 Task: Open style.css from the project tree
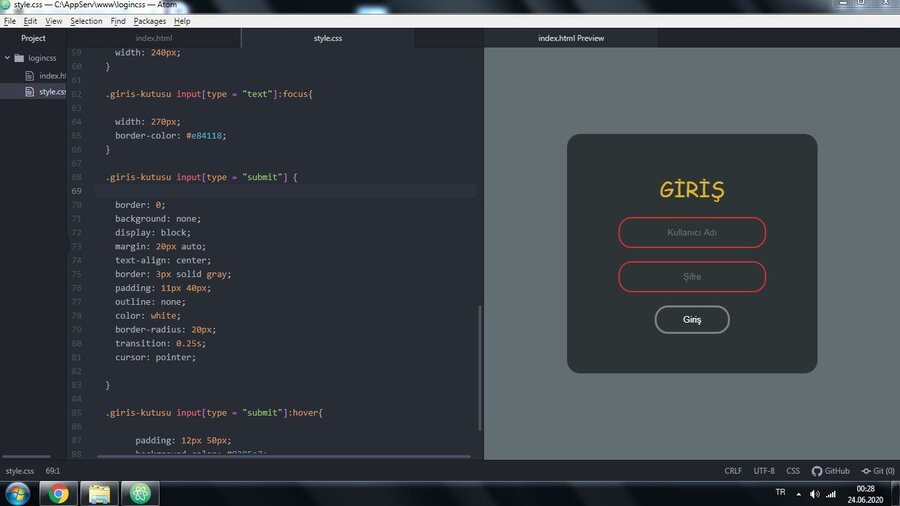pyautogui.click(x=52, y=92)
